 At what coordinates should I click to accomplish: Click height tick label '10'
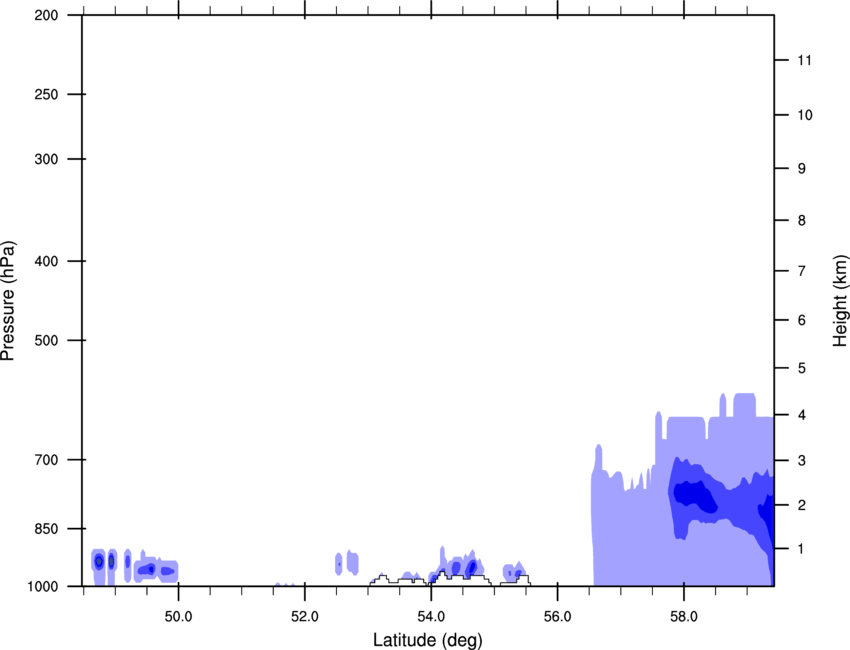[x=804, y=115]
